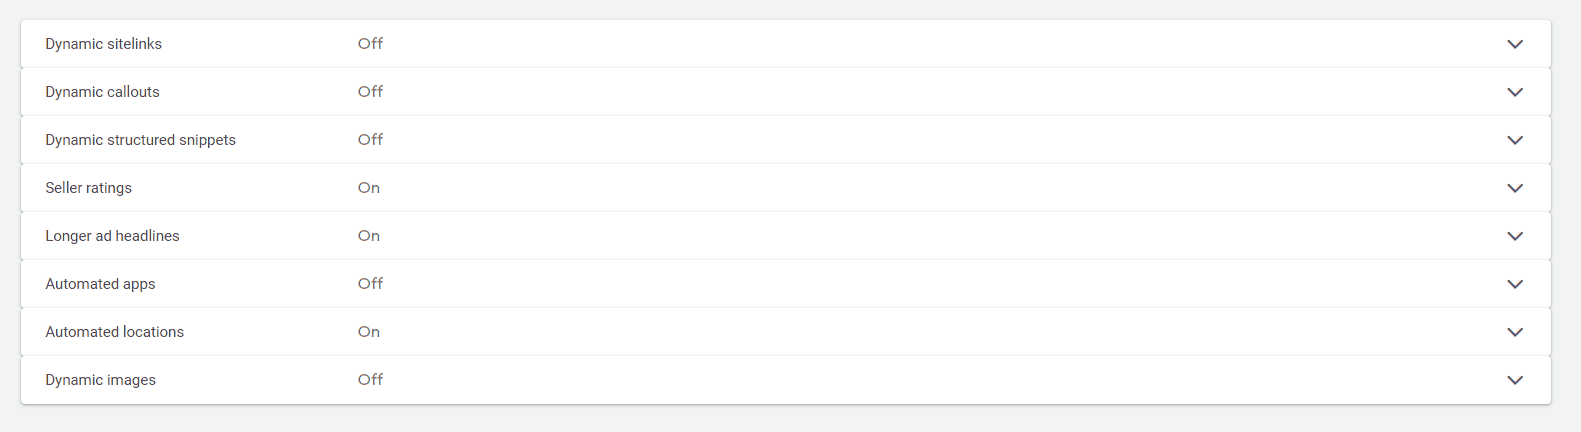Expand Dynamic sitelinks using its chevron arrow
Viewport: 1581px width, 432px height.
tap(1515, 44)
